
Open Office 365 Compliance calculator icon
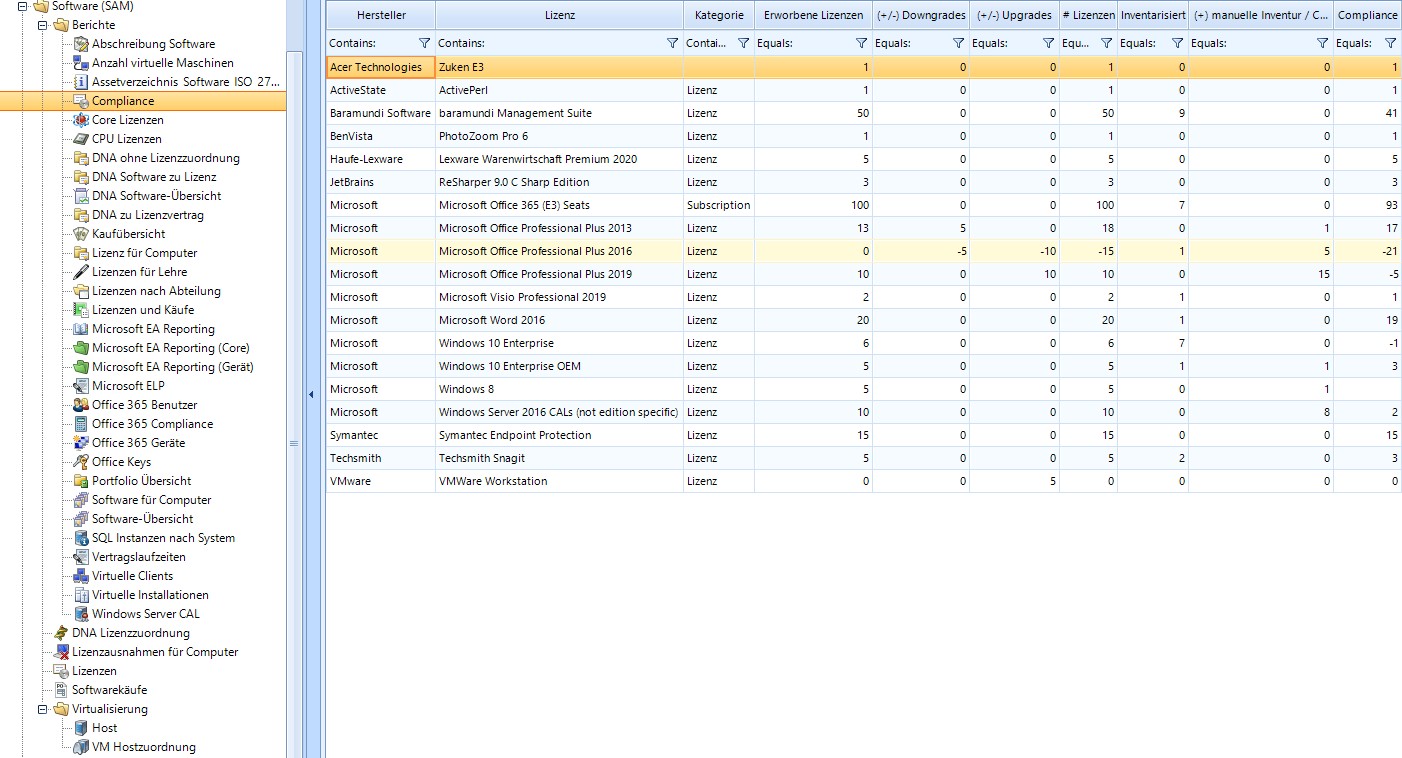[81, 424]
